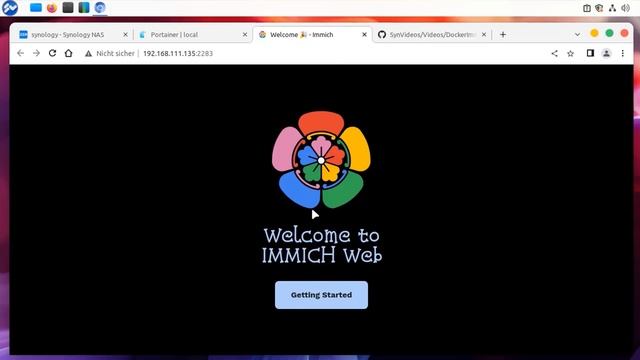Select the Welcome - Immich tab

coord(313,35)
